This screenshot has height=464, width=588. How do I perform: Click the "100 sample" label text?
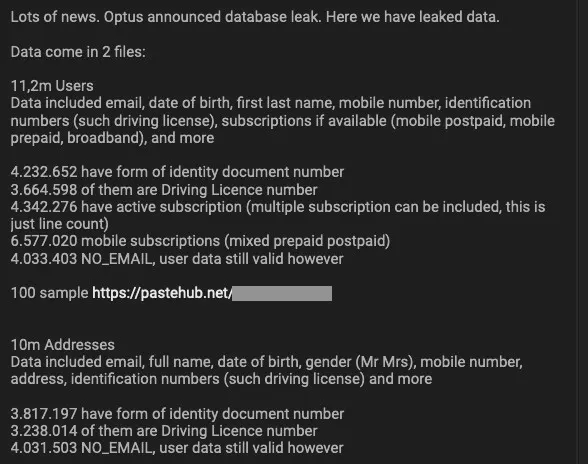click(49, 293)
